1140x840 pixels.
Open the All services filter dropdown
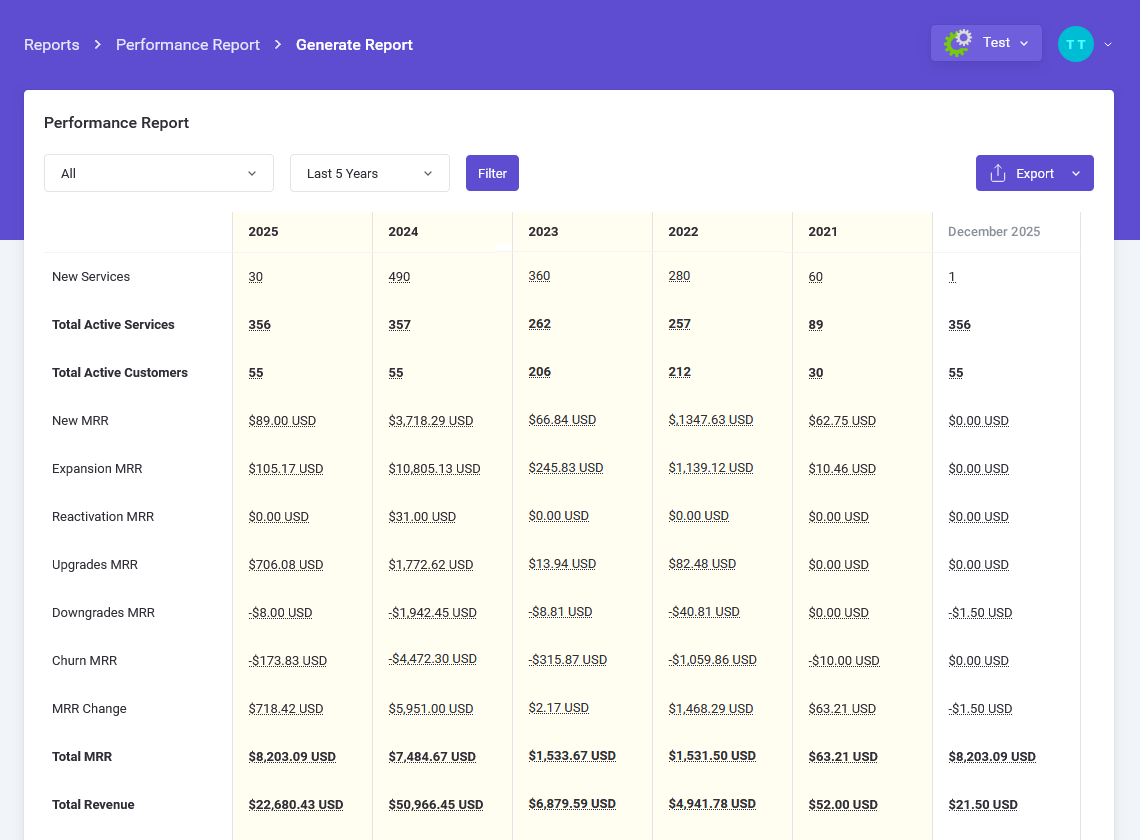[x=159, y=173]
